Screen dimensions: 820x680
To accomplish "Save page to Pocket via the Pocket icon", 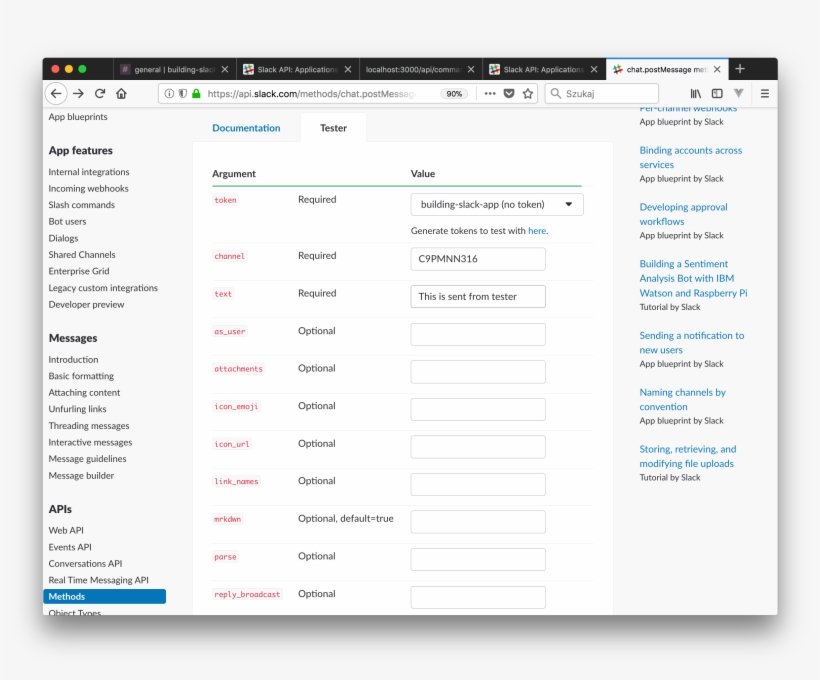I will 508,93.
